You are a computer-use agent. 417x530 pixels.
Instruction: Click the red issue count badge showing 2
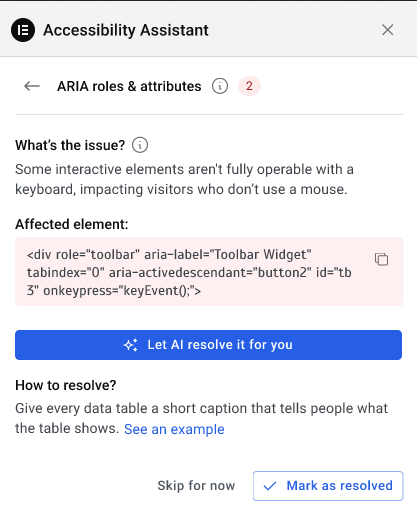coord(249,86)
